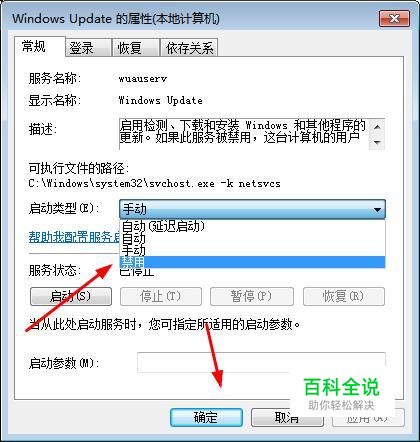Click the 停止(T) button
Screen dimensions: 420x442
161,296
